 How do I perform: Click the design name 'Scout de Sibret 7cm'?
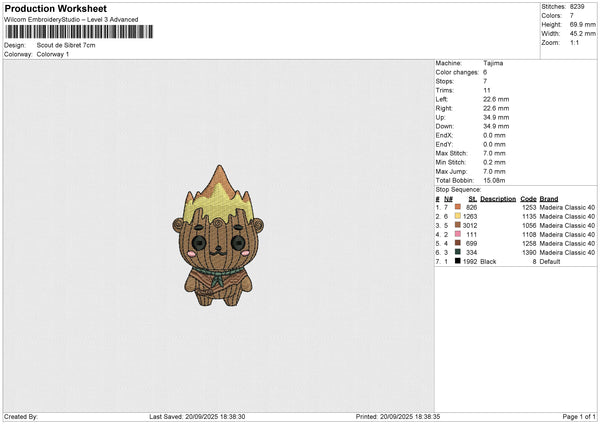[66, 45]
